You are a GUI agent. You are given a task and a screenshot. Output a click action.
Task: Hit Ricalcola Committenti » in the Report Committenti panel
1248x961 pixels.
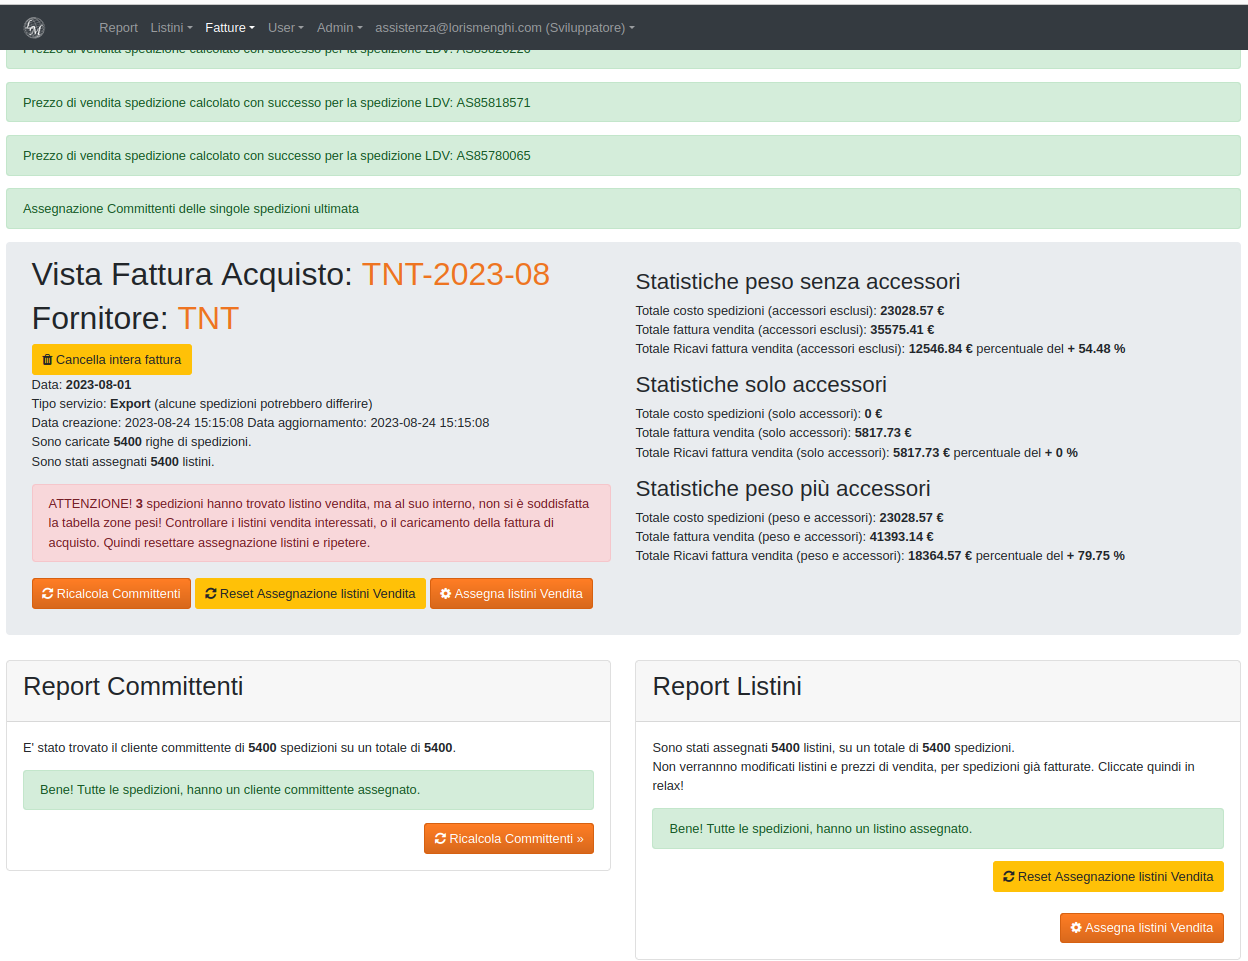508,839
